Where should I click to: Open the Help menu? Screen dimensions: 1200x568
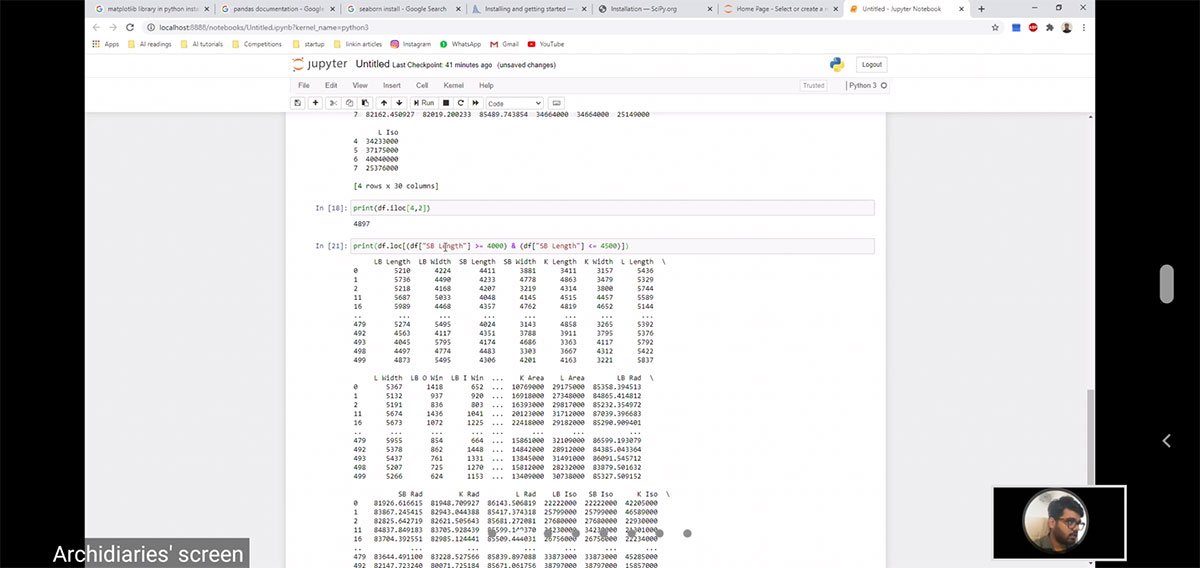[x=486, y=86]
